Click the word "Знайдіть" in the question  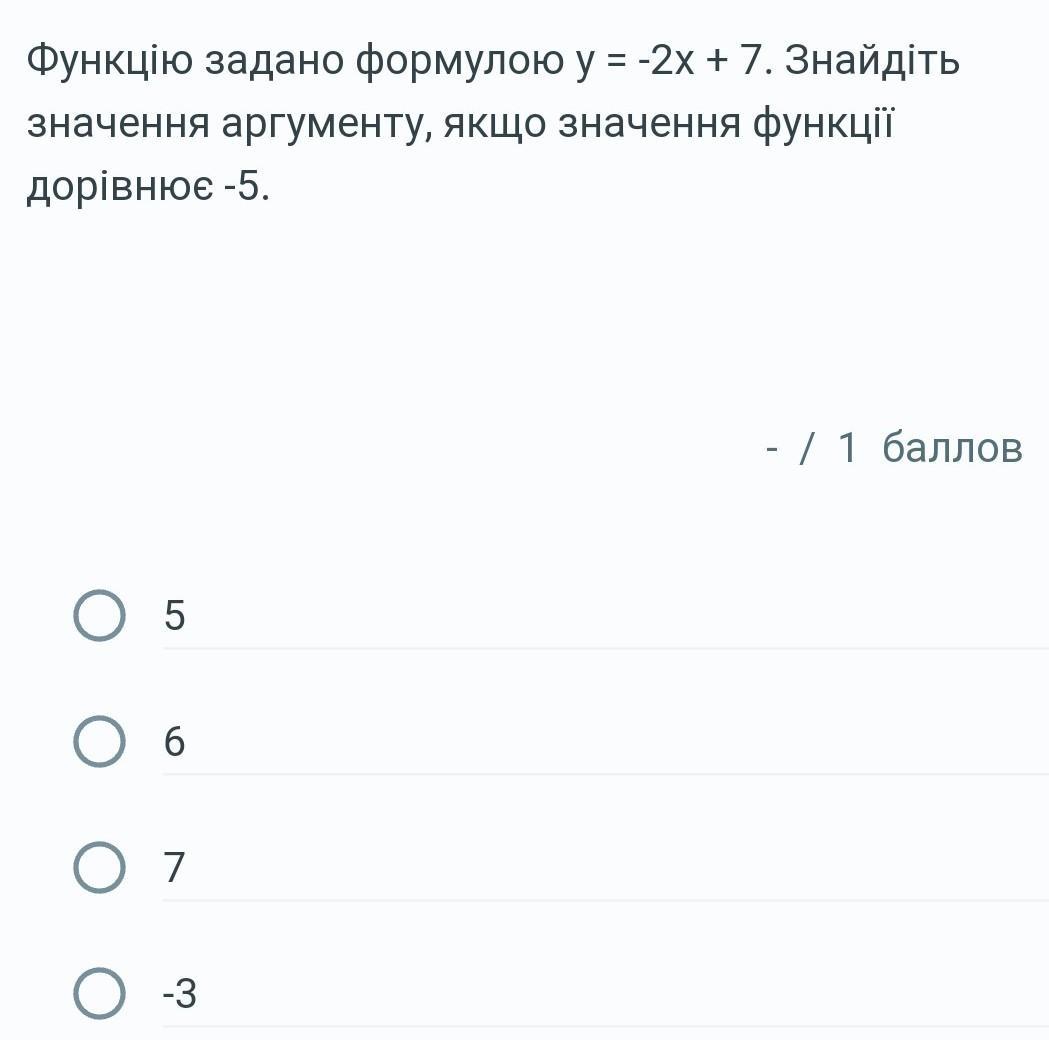point(872,61)
